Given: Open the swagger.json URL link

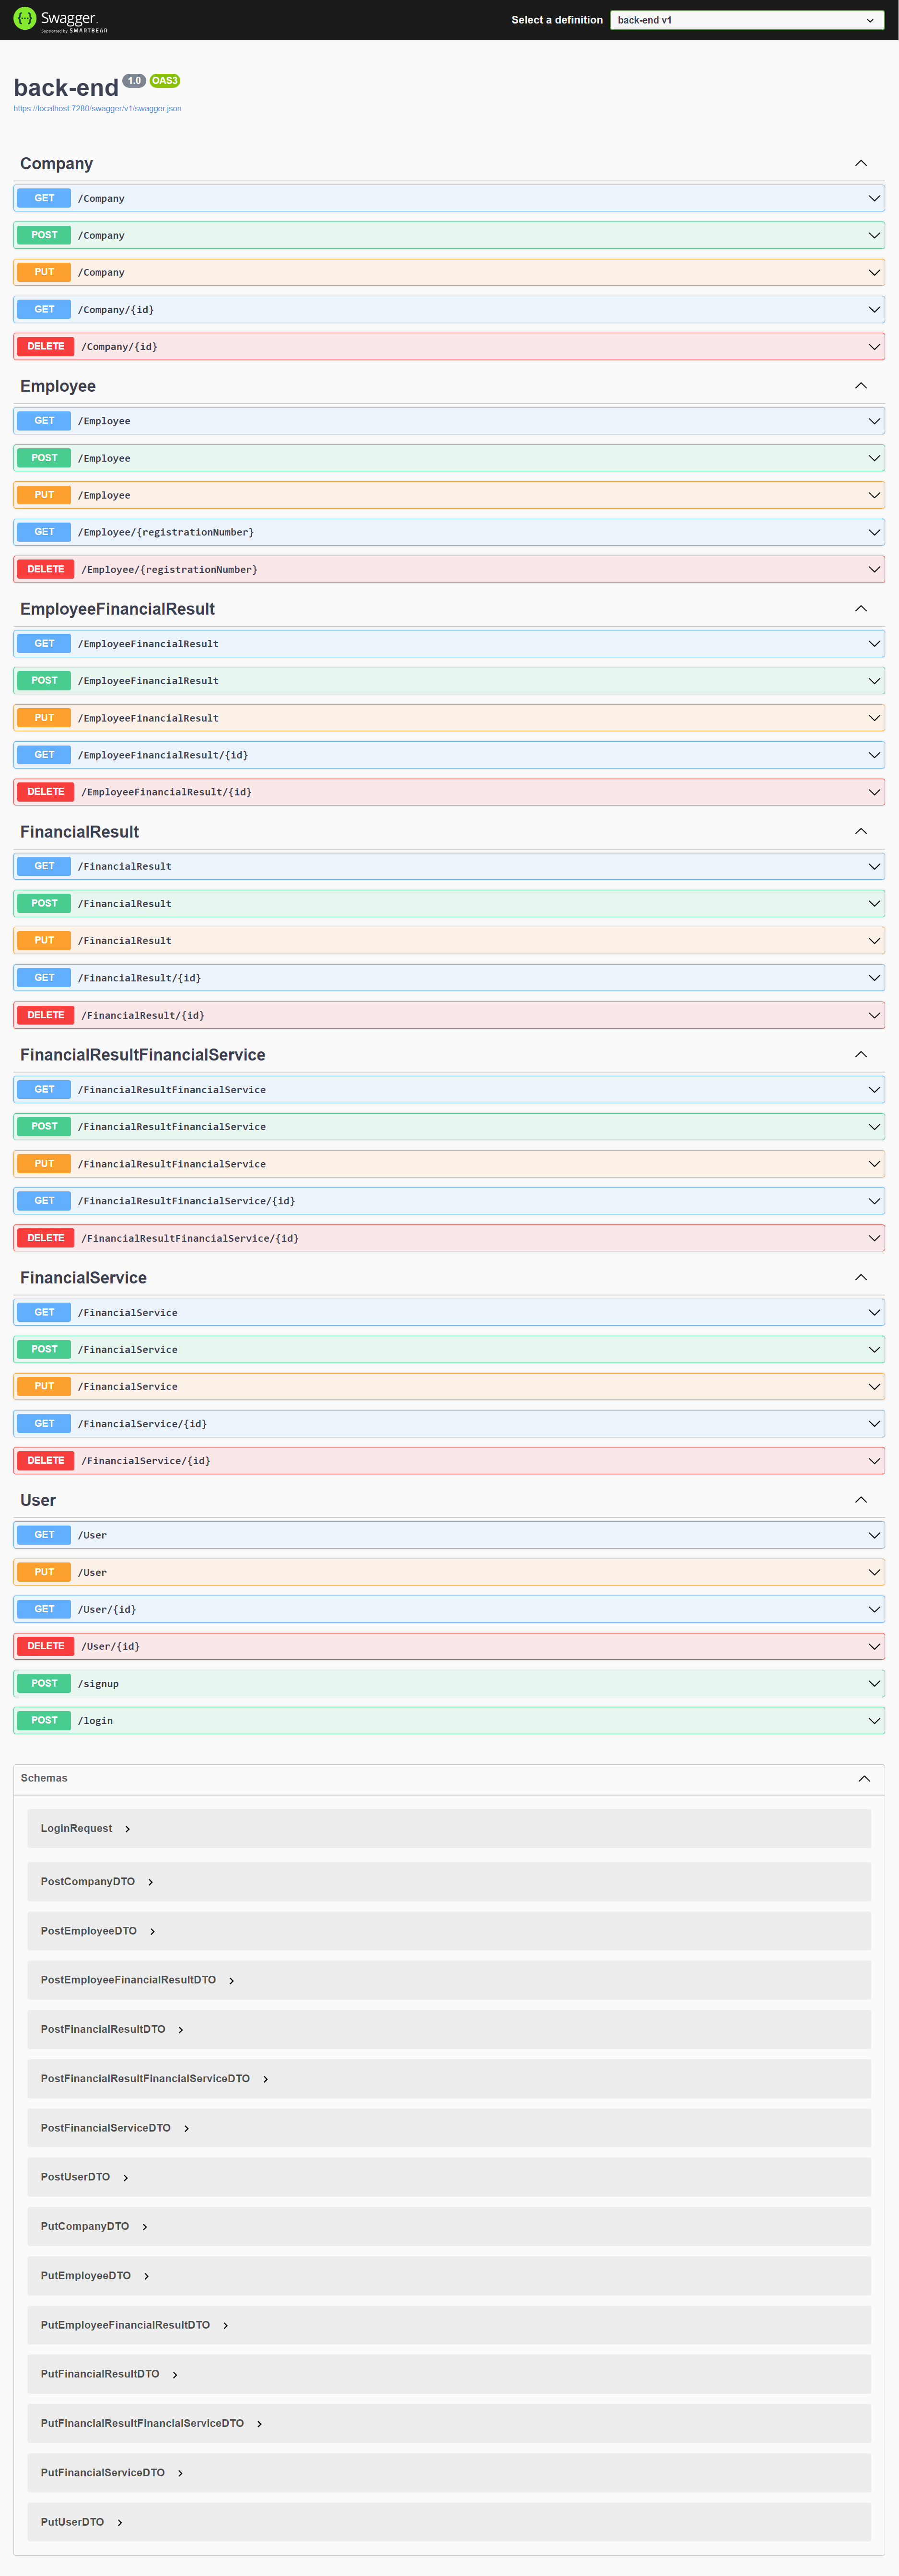Looking at the screenshot, I should pyautogui.click(x=97, y=109).
